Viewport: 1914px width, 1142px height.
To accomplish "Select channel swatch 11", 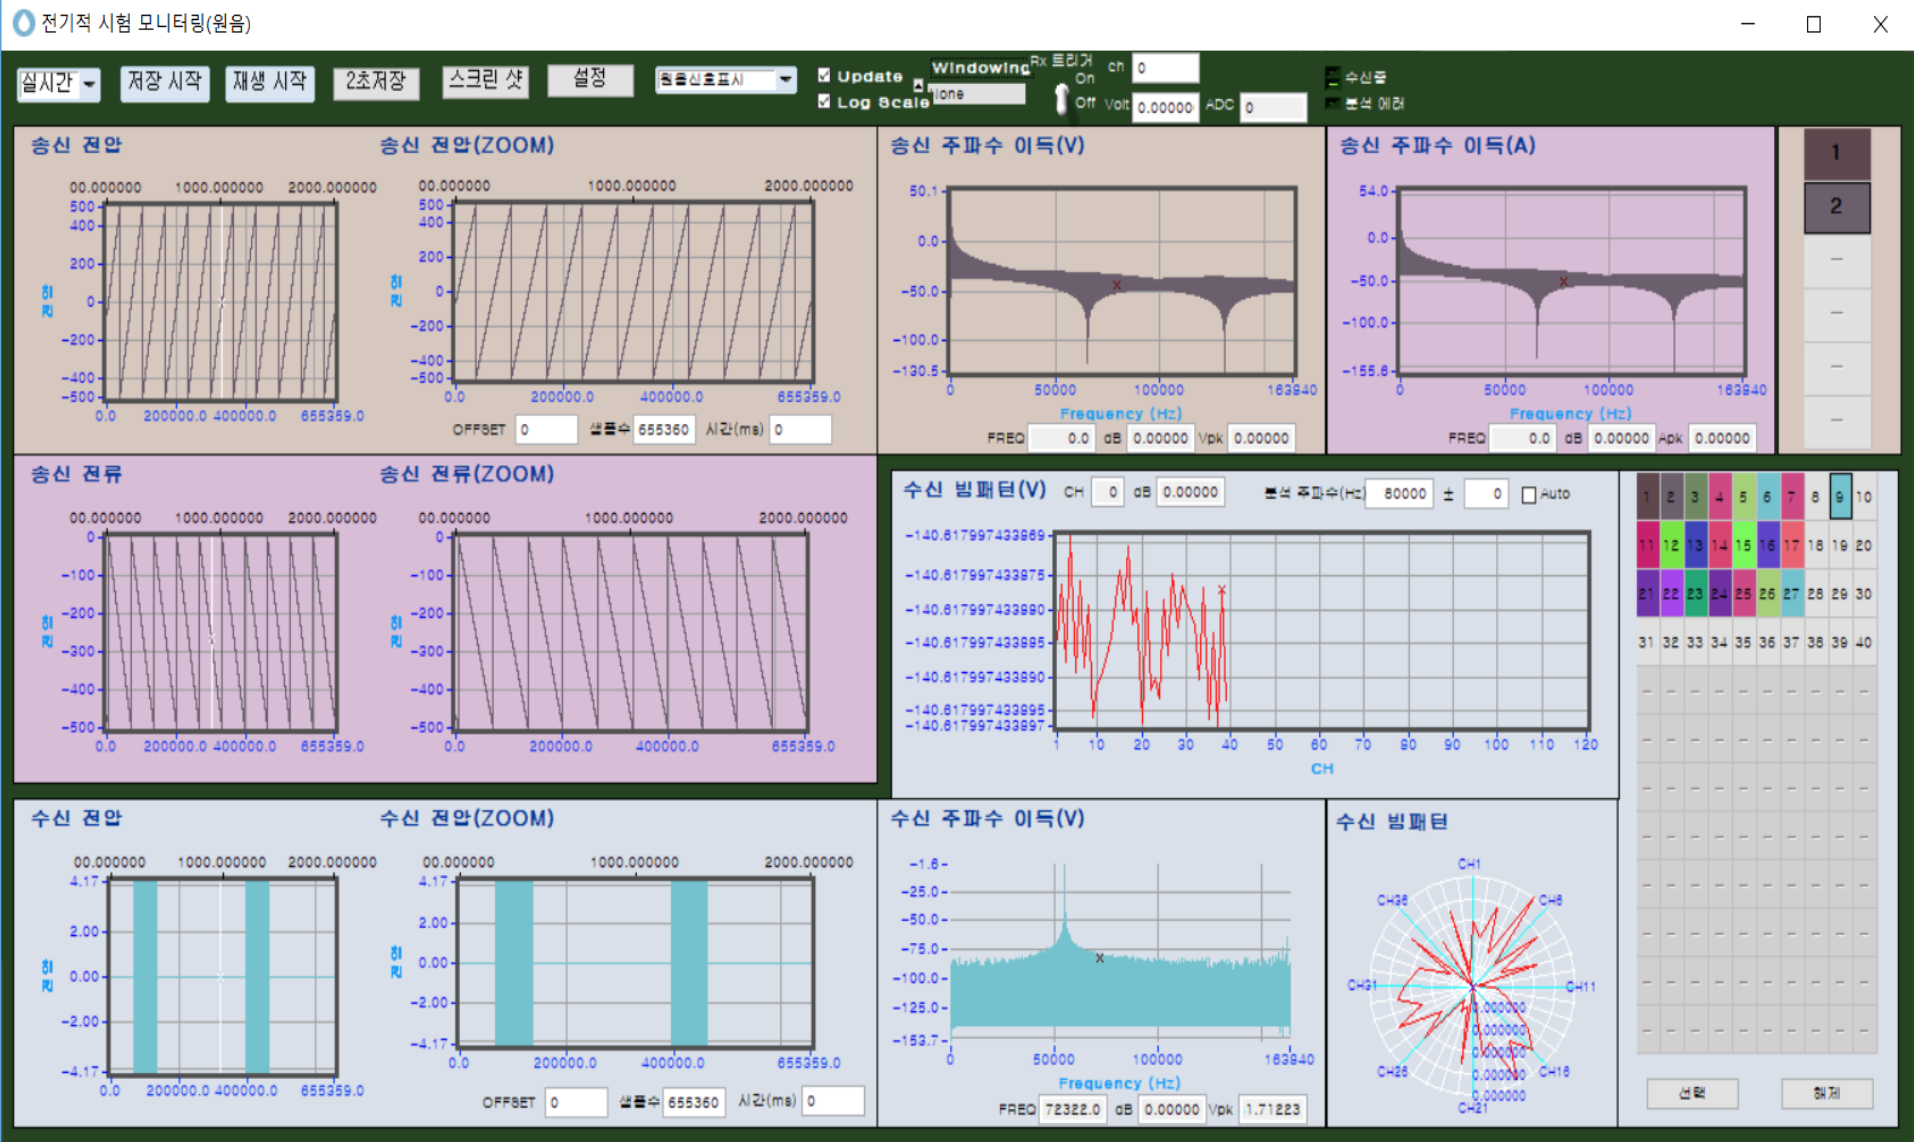I will tap(1647, 545).
